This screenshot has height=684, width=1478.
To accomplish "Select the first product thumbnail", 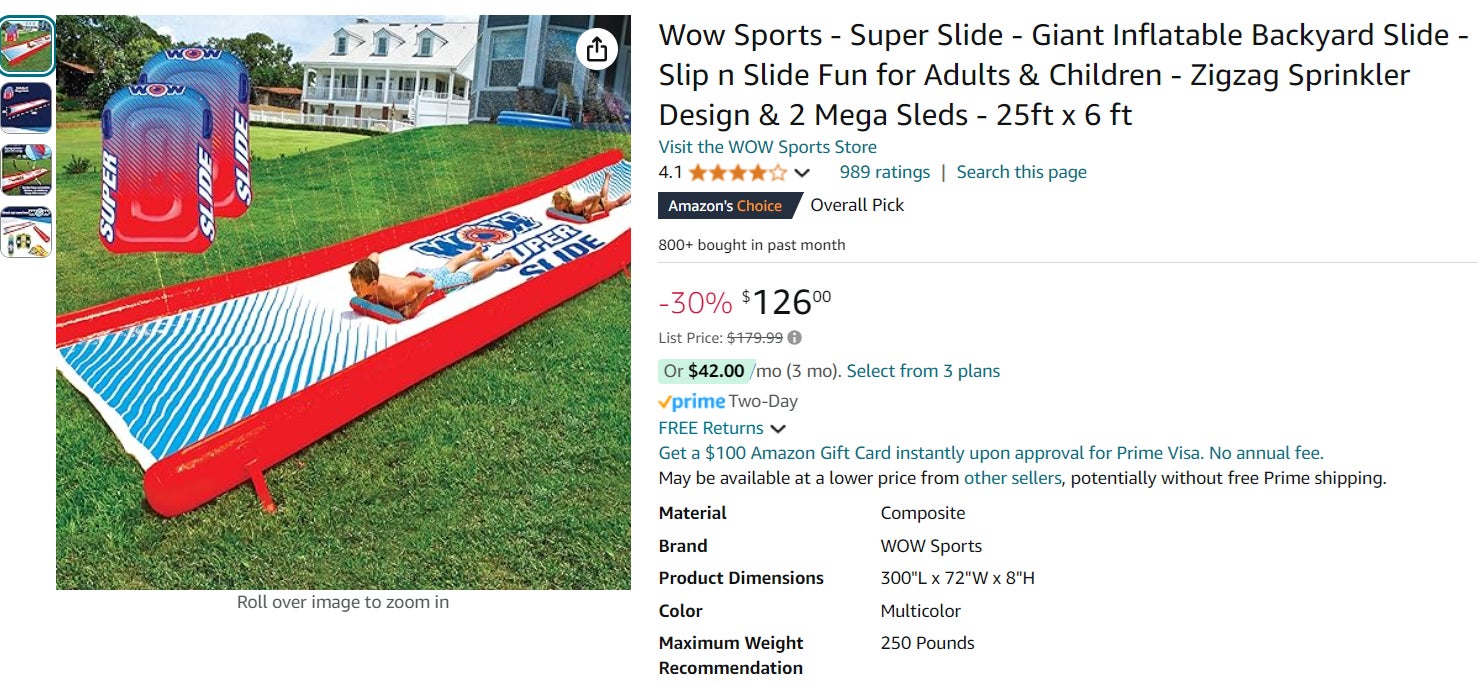I will (x=27, y=46).
